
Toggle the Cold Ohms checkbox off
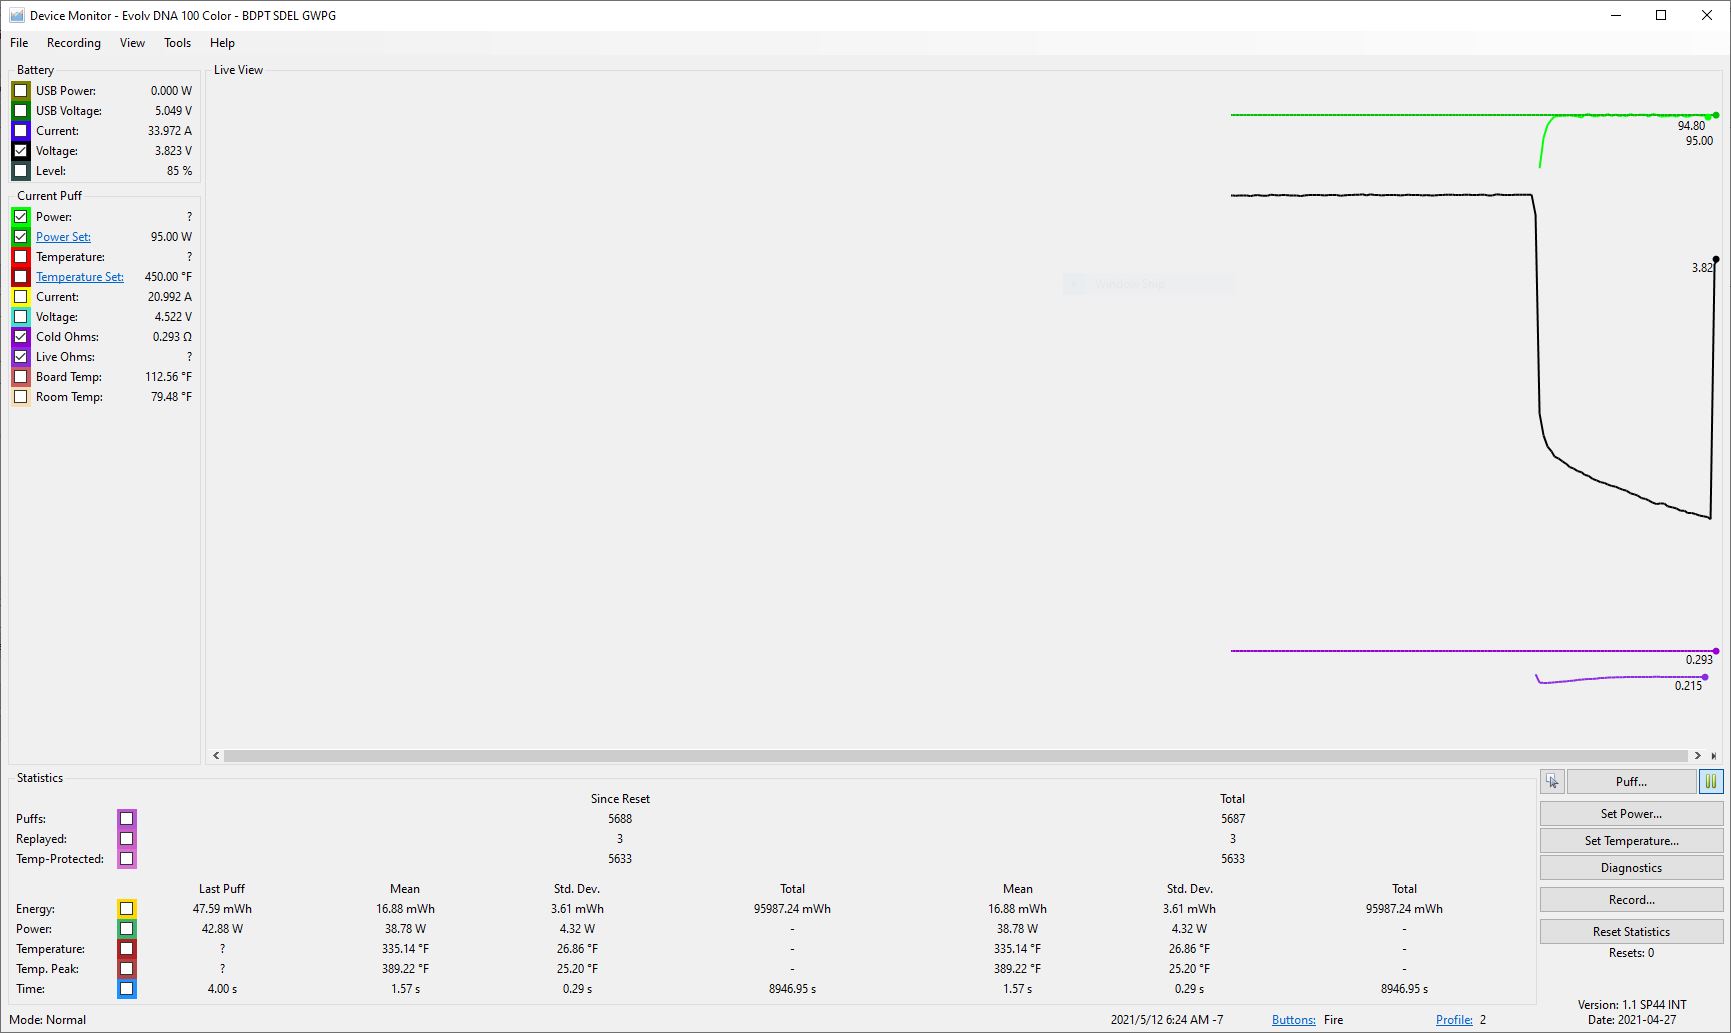tap(21, 337)
